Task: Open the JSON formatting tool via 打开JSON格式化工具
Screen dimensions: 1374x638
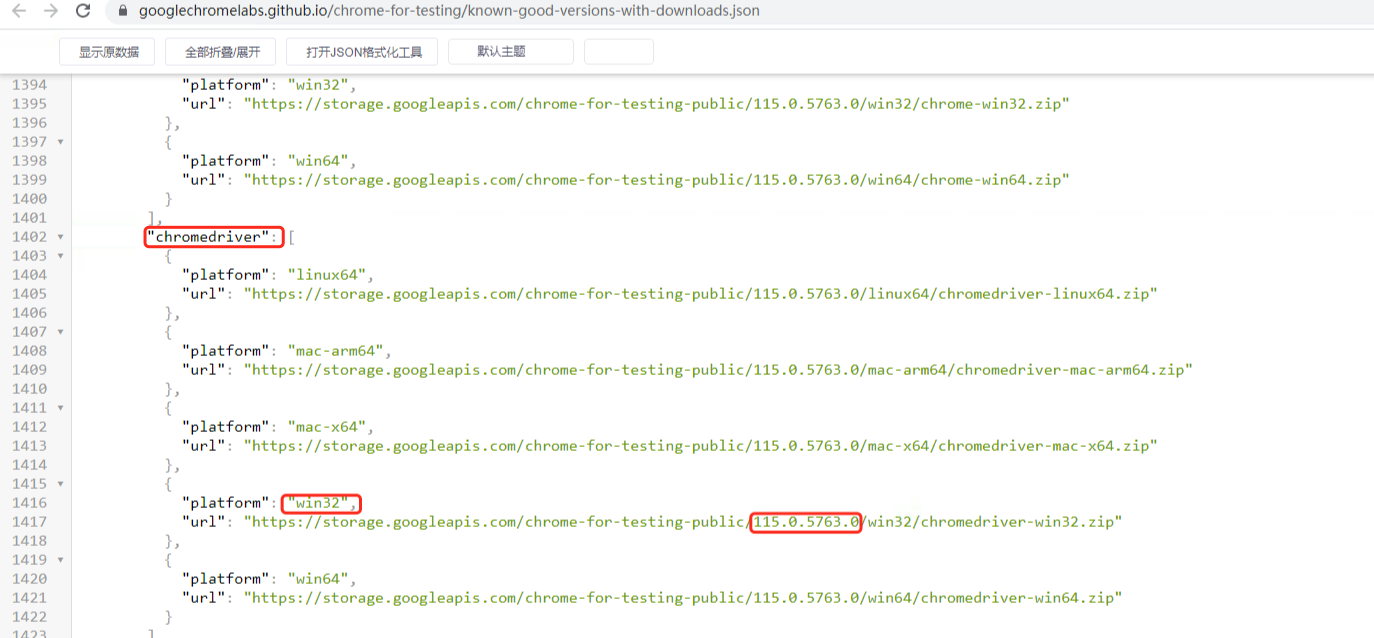Action: [x=362, y=51]
